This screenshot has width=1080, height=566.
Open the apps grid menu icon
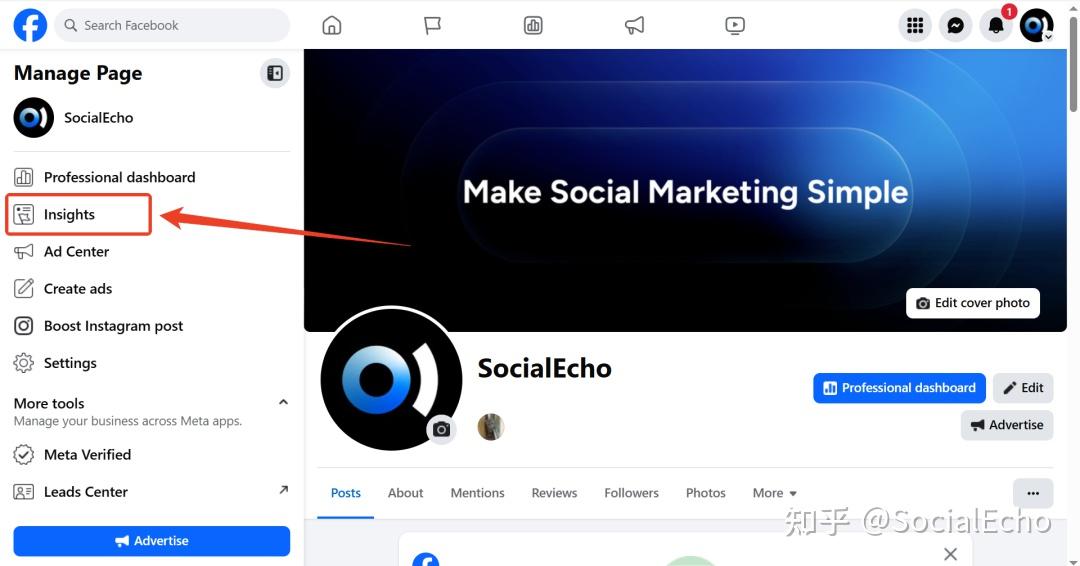click(x=915, y=25)
